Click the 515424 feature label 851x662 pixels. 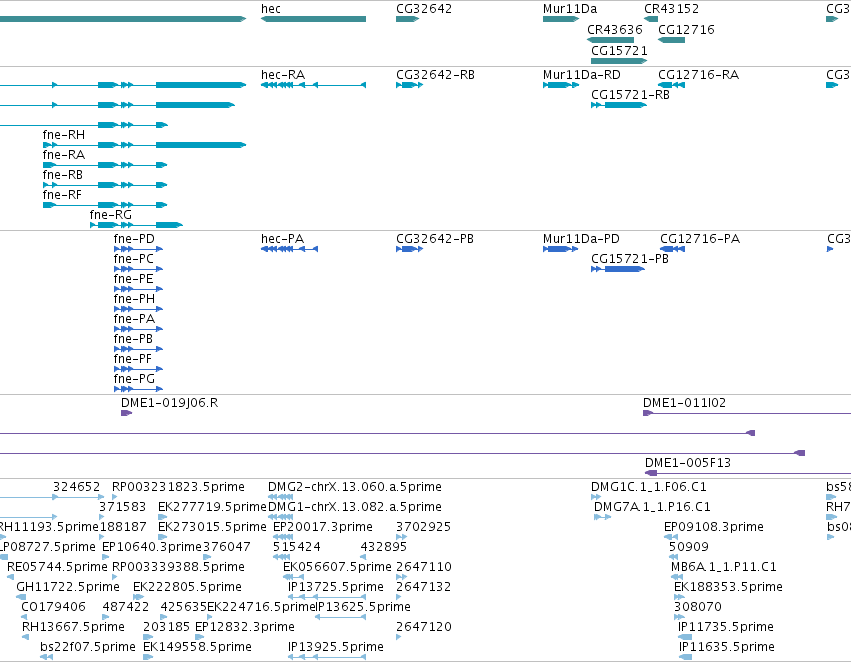point(296,548)
